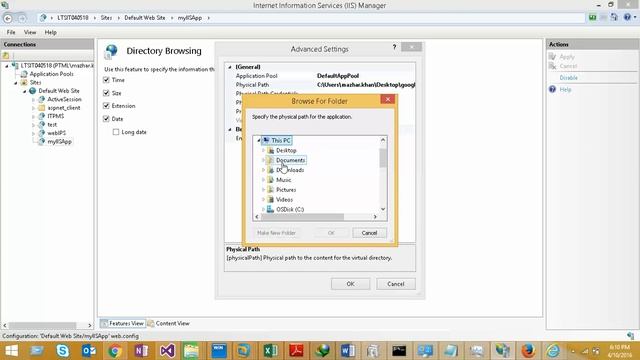This screenshot has width=640, height=360.
Task: Select the ITPMS application in Connections tree
Action: click(x=56, y=116)
